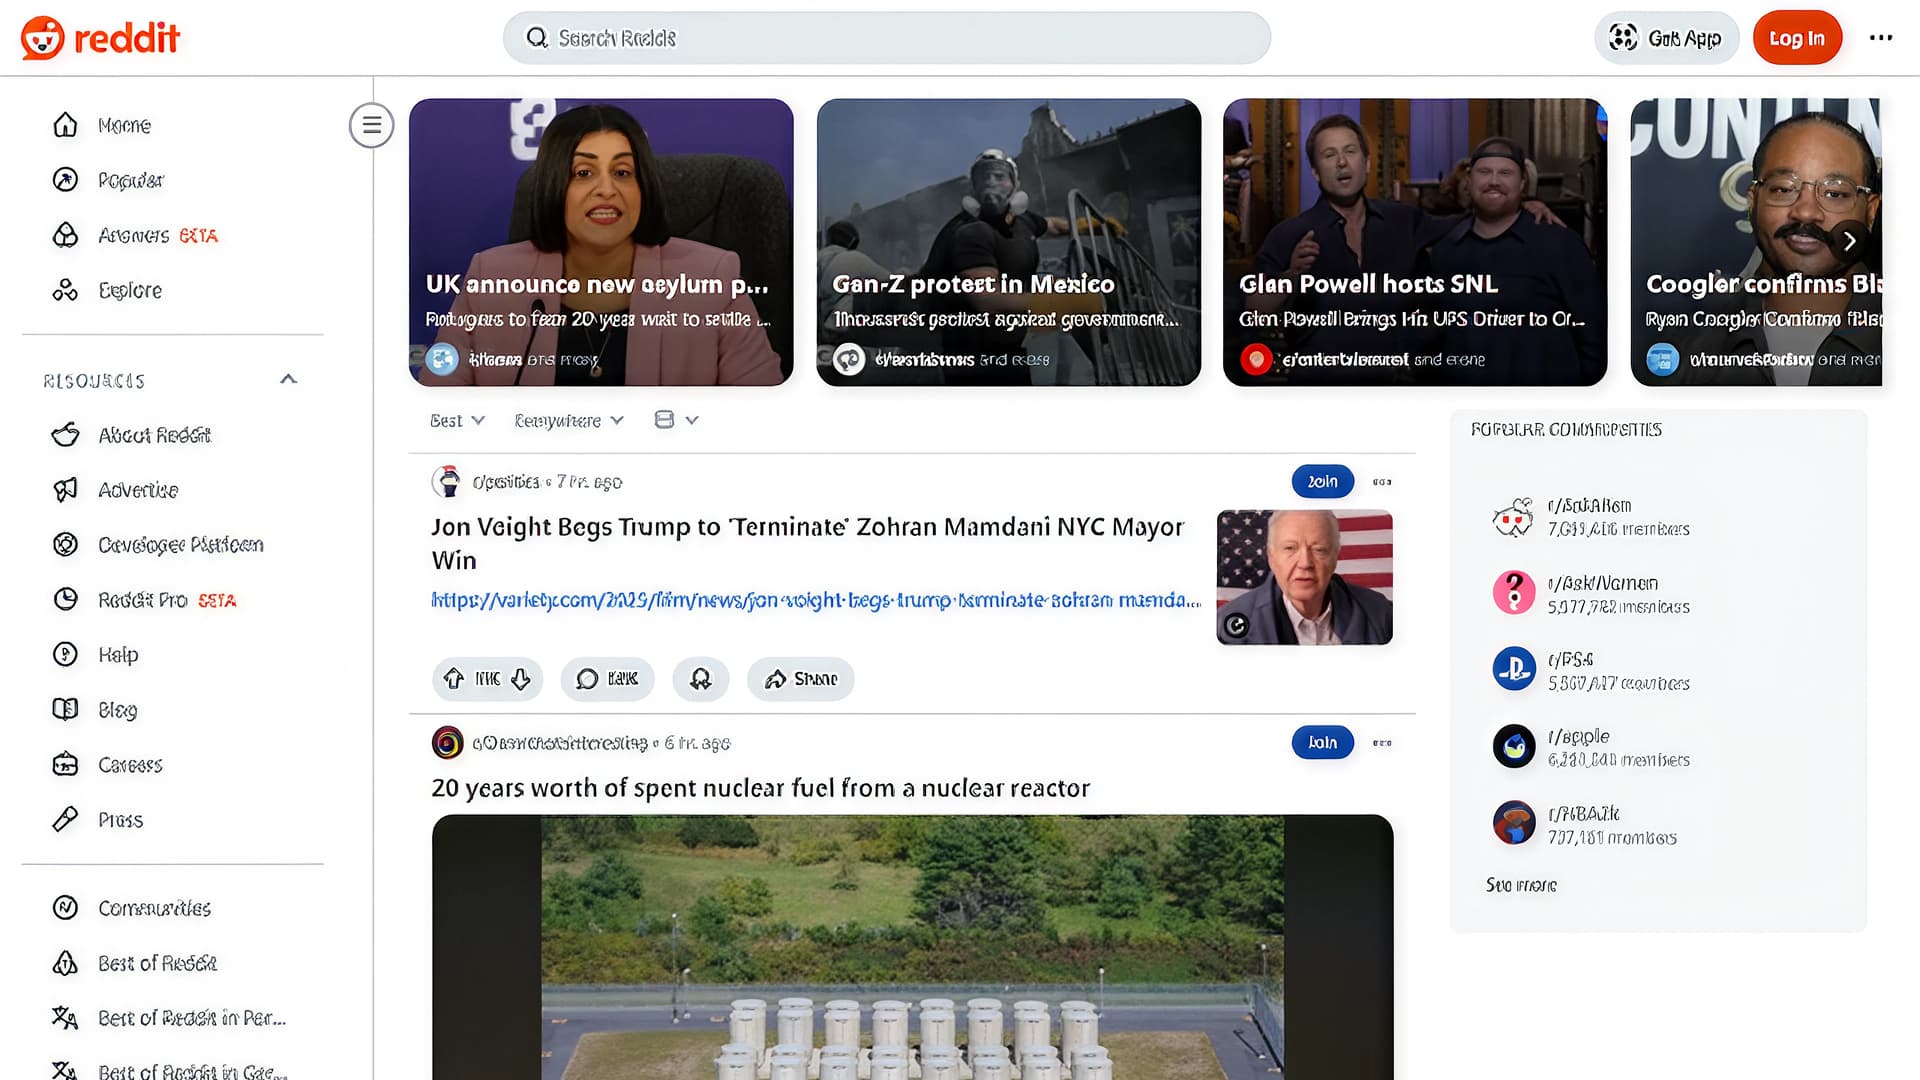The width and height of the screenshot is (1920, 1080).
Task: Open the three-dot menu beside Log In
Action: pyautogui.click(x=1881, y=38)
